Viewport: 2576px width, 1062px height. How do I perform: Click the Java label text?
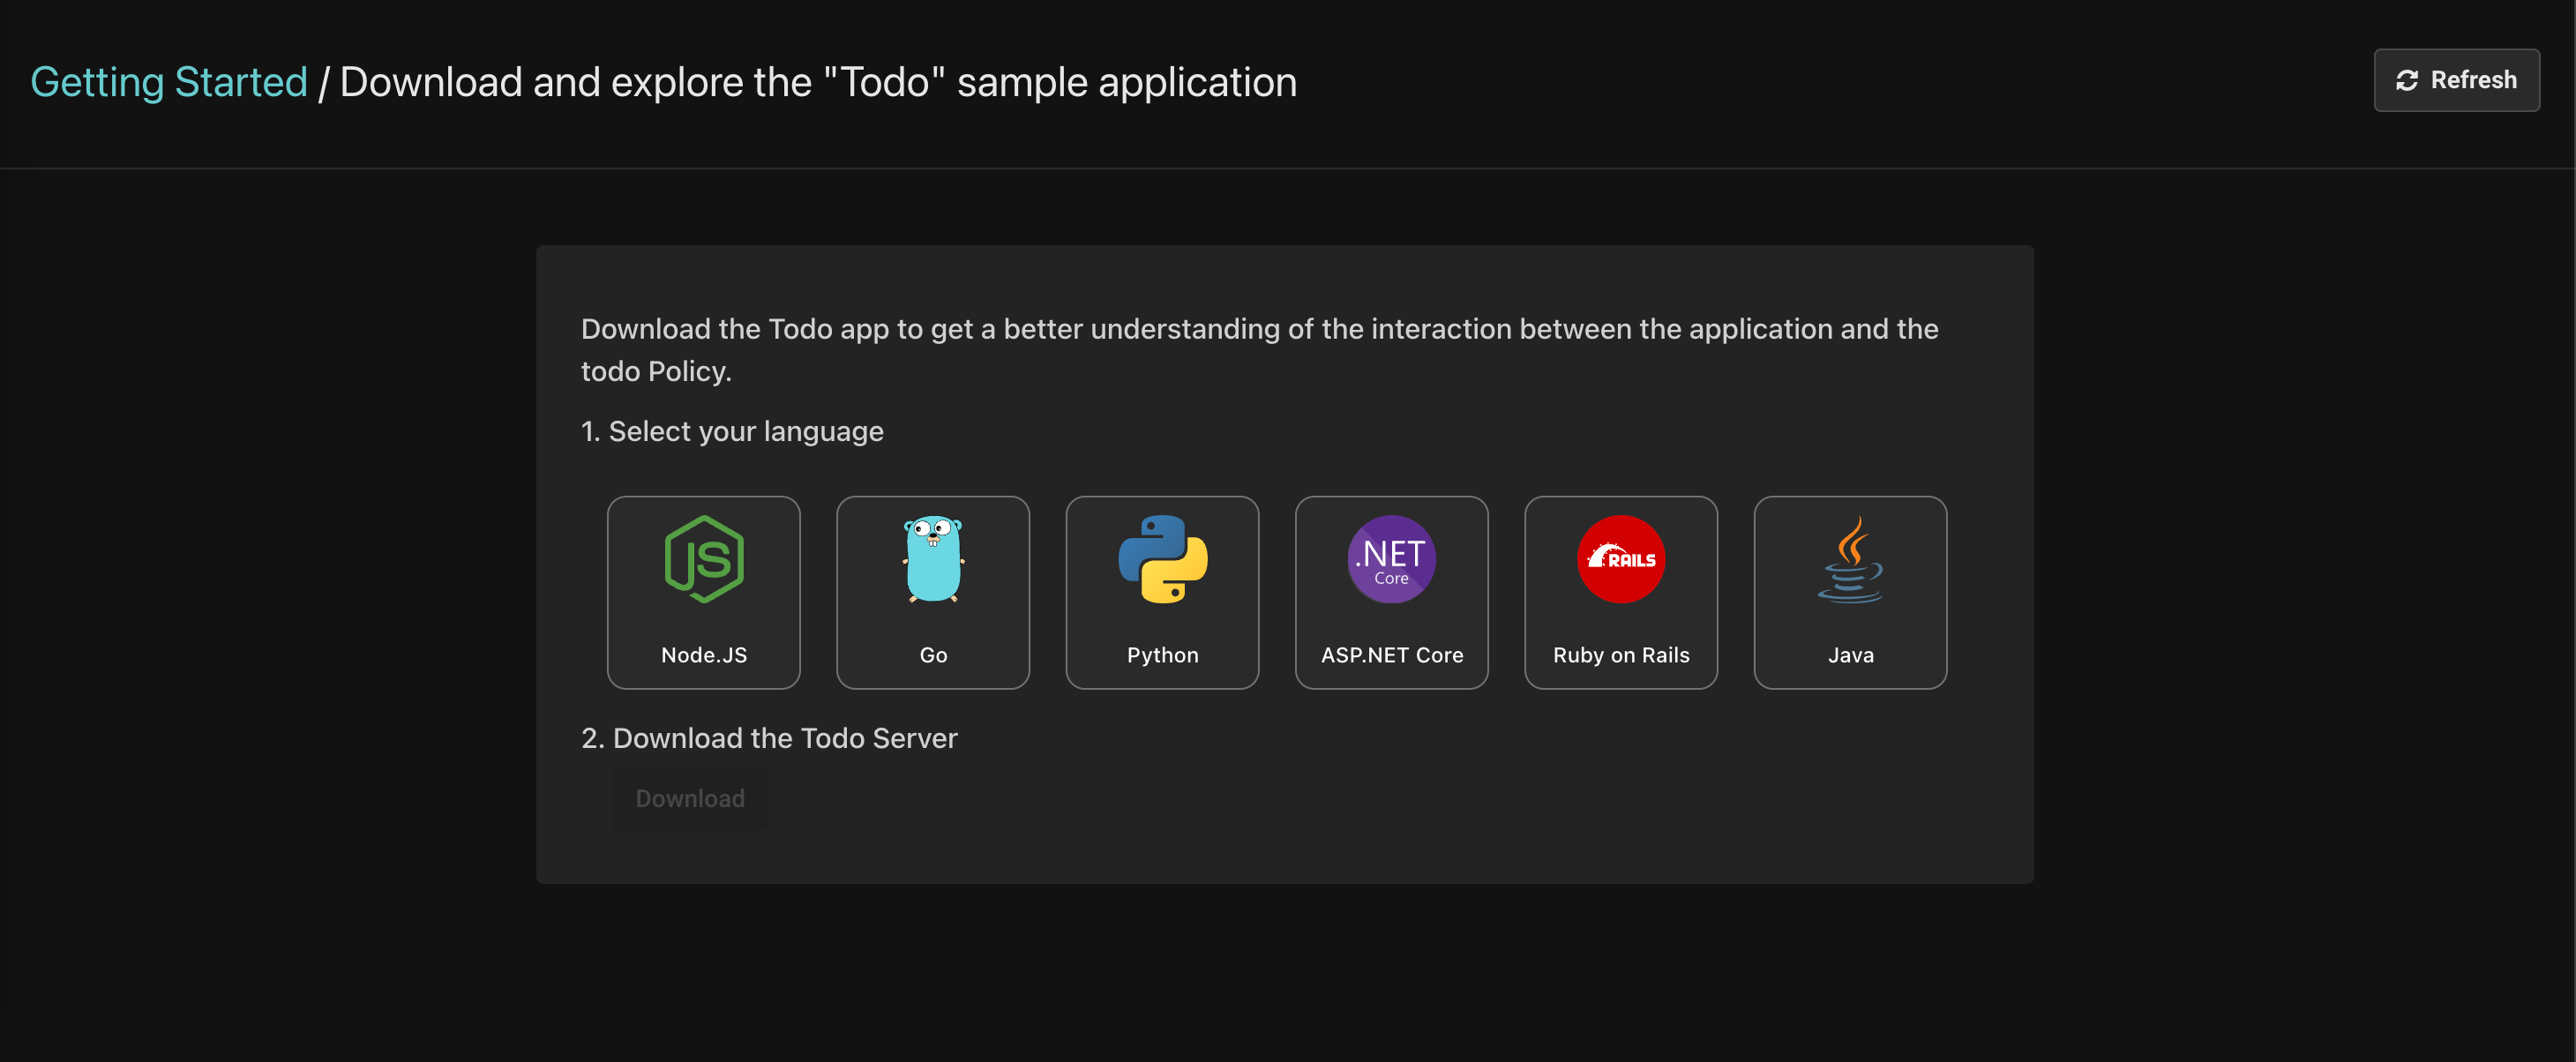1850,655
